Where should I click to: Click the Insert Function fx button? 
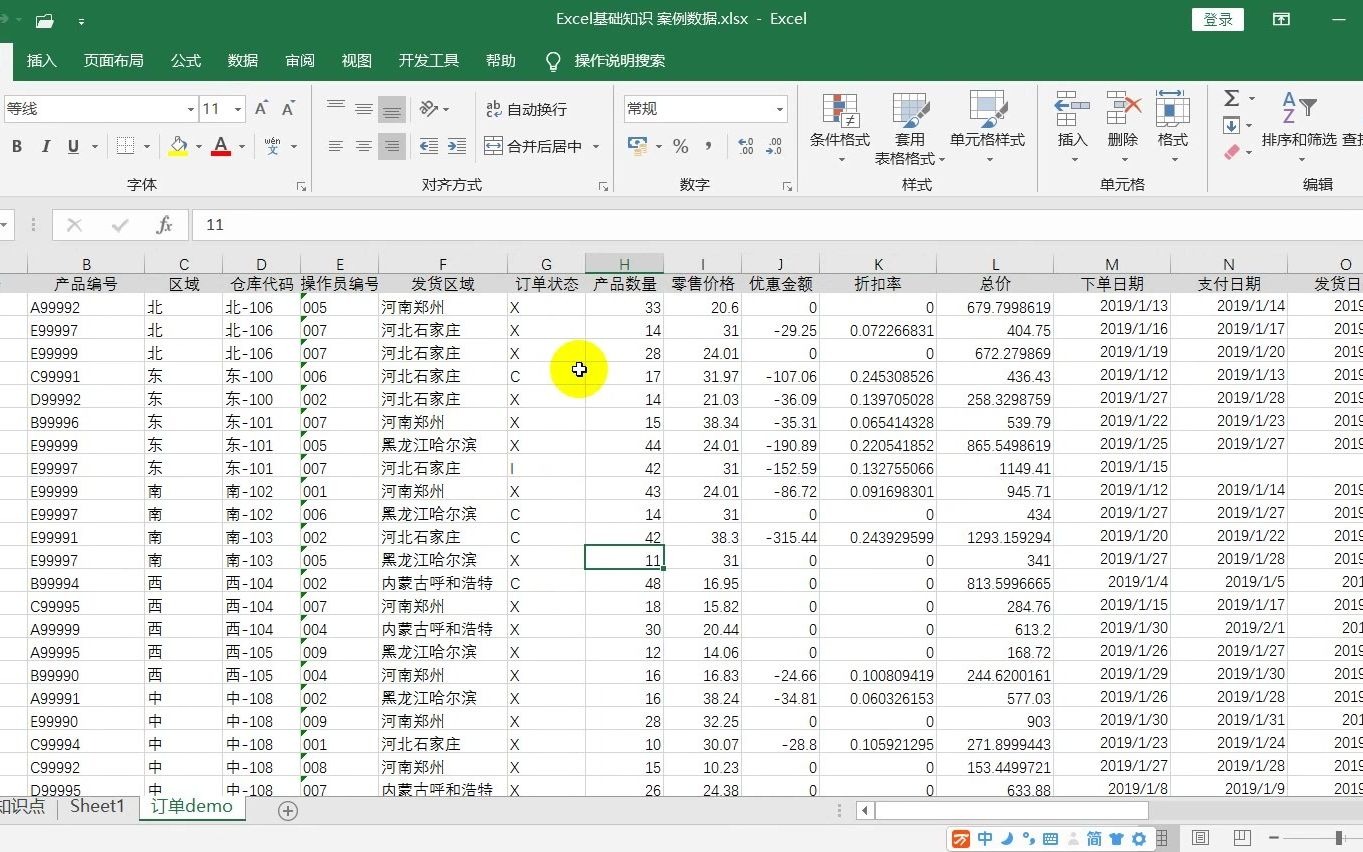click(165, 225)
